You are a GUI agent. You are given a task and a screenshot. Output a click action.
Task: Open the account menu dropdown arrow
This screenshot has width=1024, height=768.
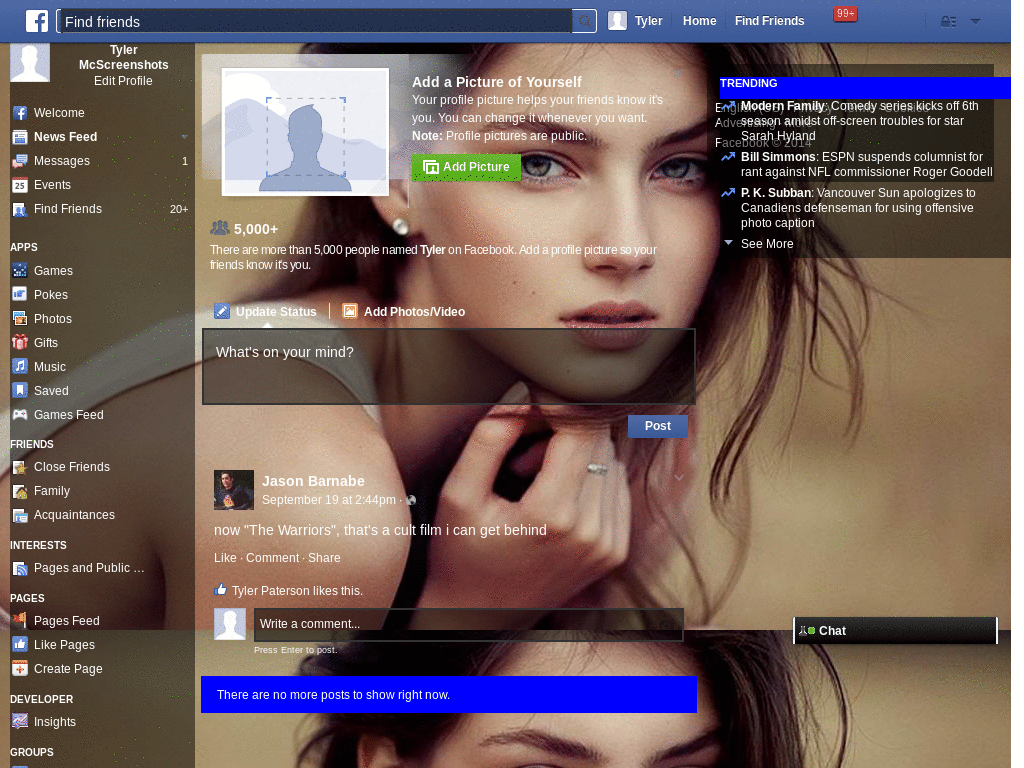coord(975,22)
